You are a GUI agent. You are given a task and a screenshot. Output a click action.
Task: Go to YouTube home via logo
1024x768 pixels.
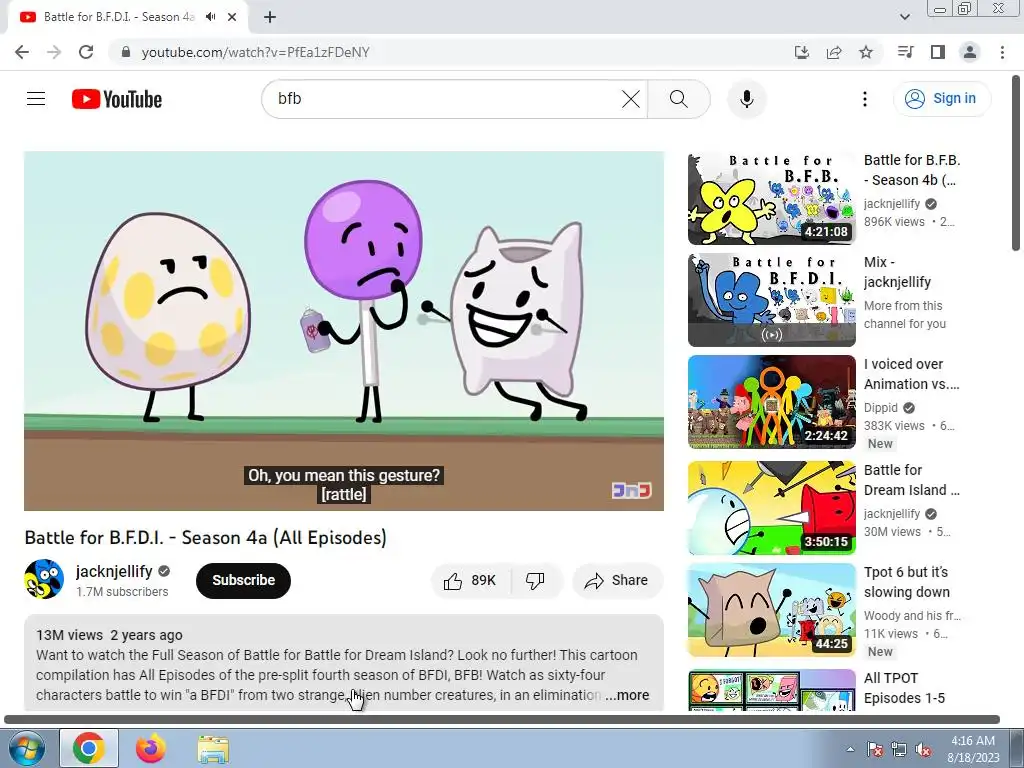(x=117, y=99)
